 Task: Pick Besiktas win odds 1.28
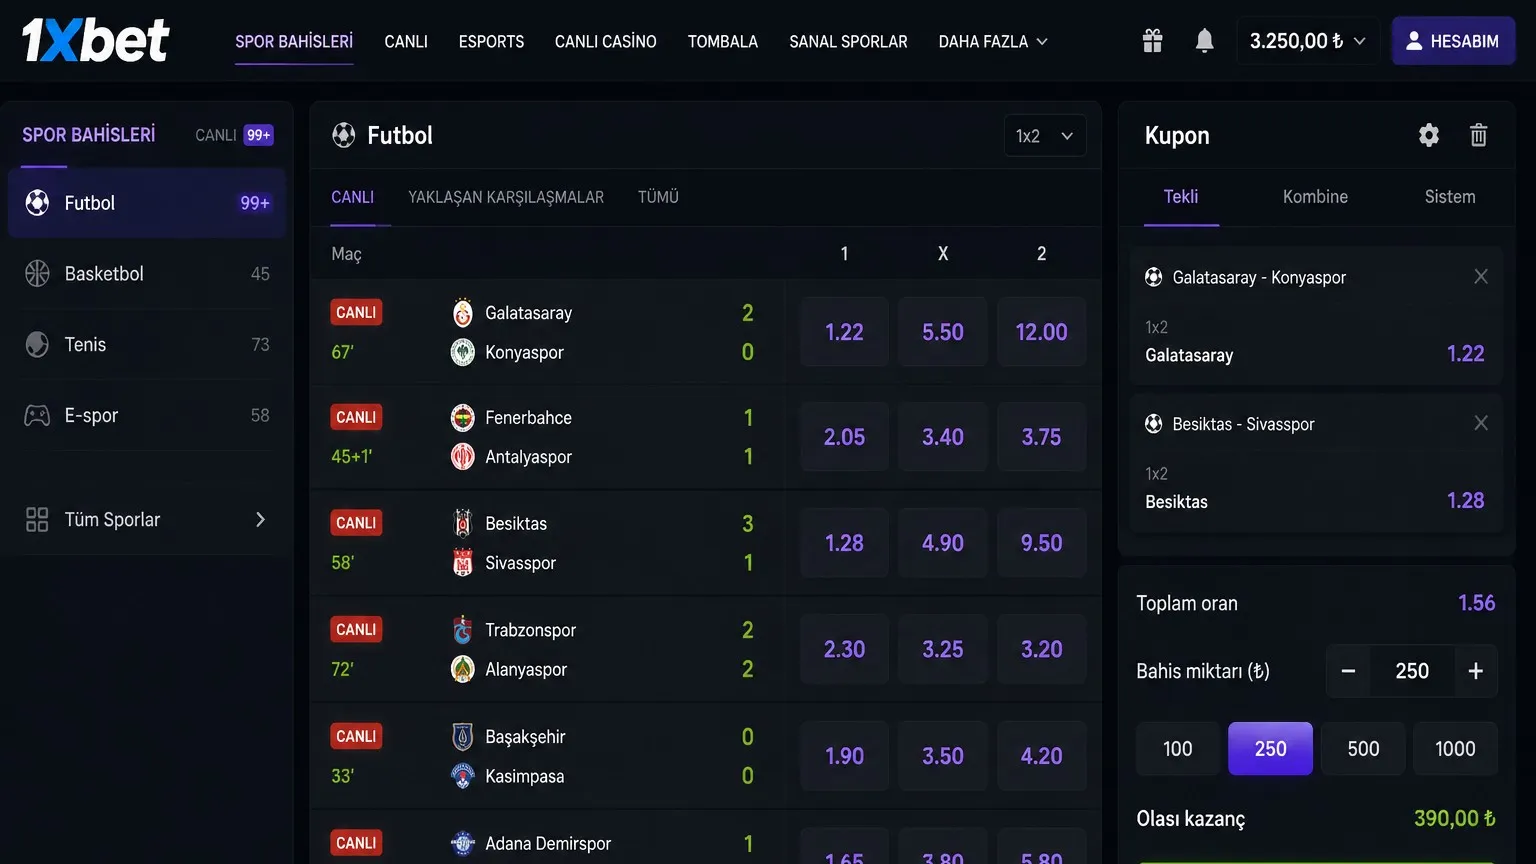[844, 543]
